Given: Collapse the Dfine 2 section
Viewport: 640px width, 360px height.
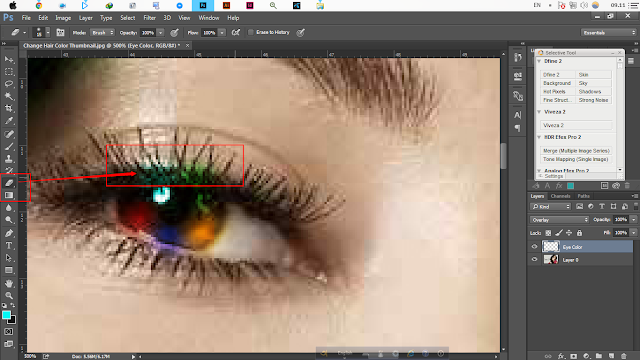Looking at the screenshot, I should [539, 61].
